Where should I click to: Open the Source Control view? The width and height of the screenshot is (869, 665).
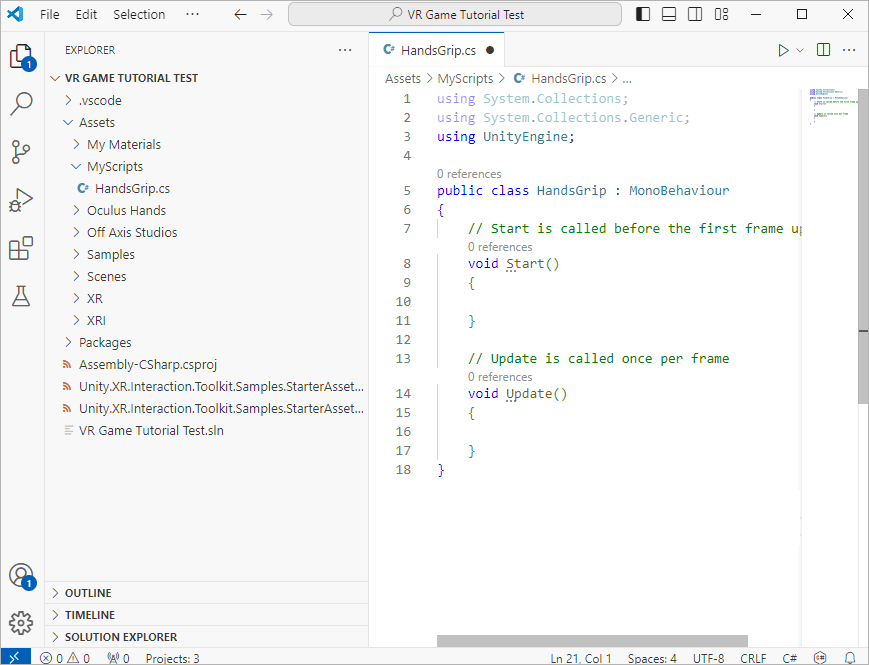point(21,152)
